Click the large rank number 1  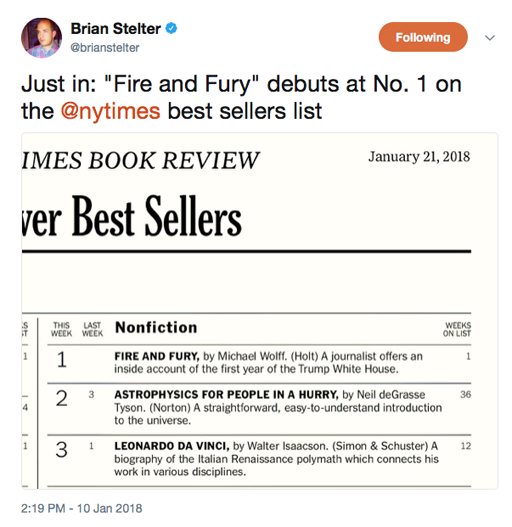tap(62, 360)
